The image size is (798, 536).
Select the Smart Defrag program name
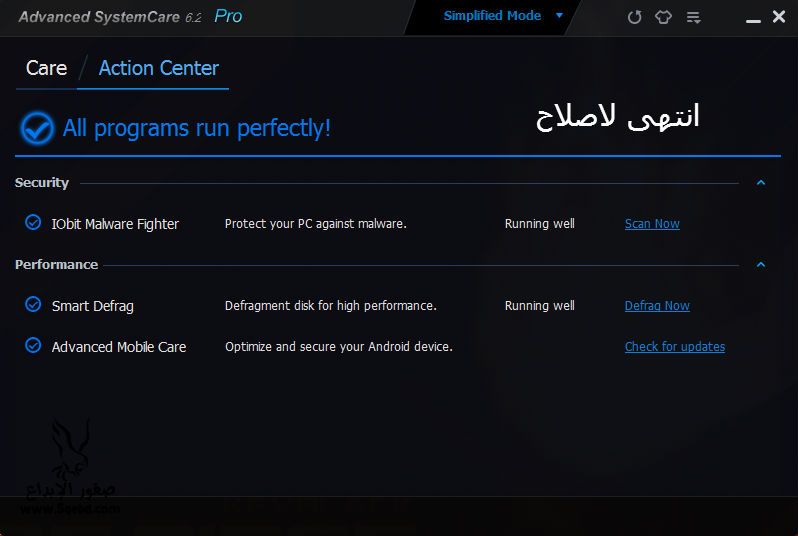[x=92, y=306]
